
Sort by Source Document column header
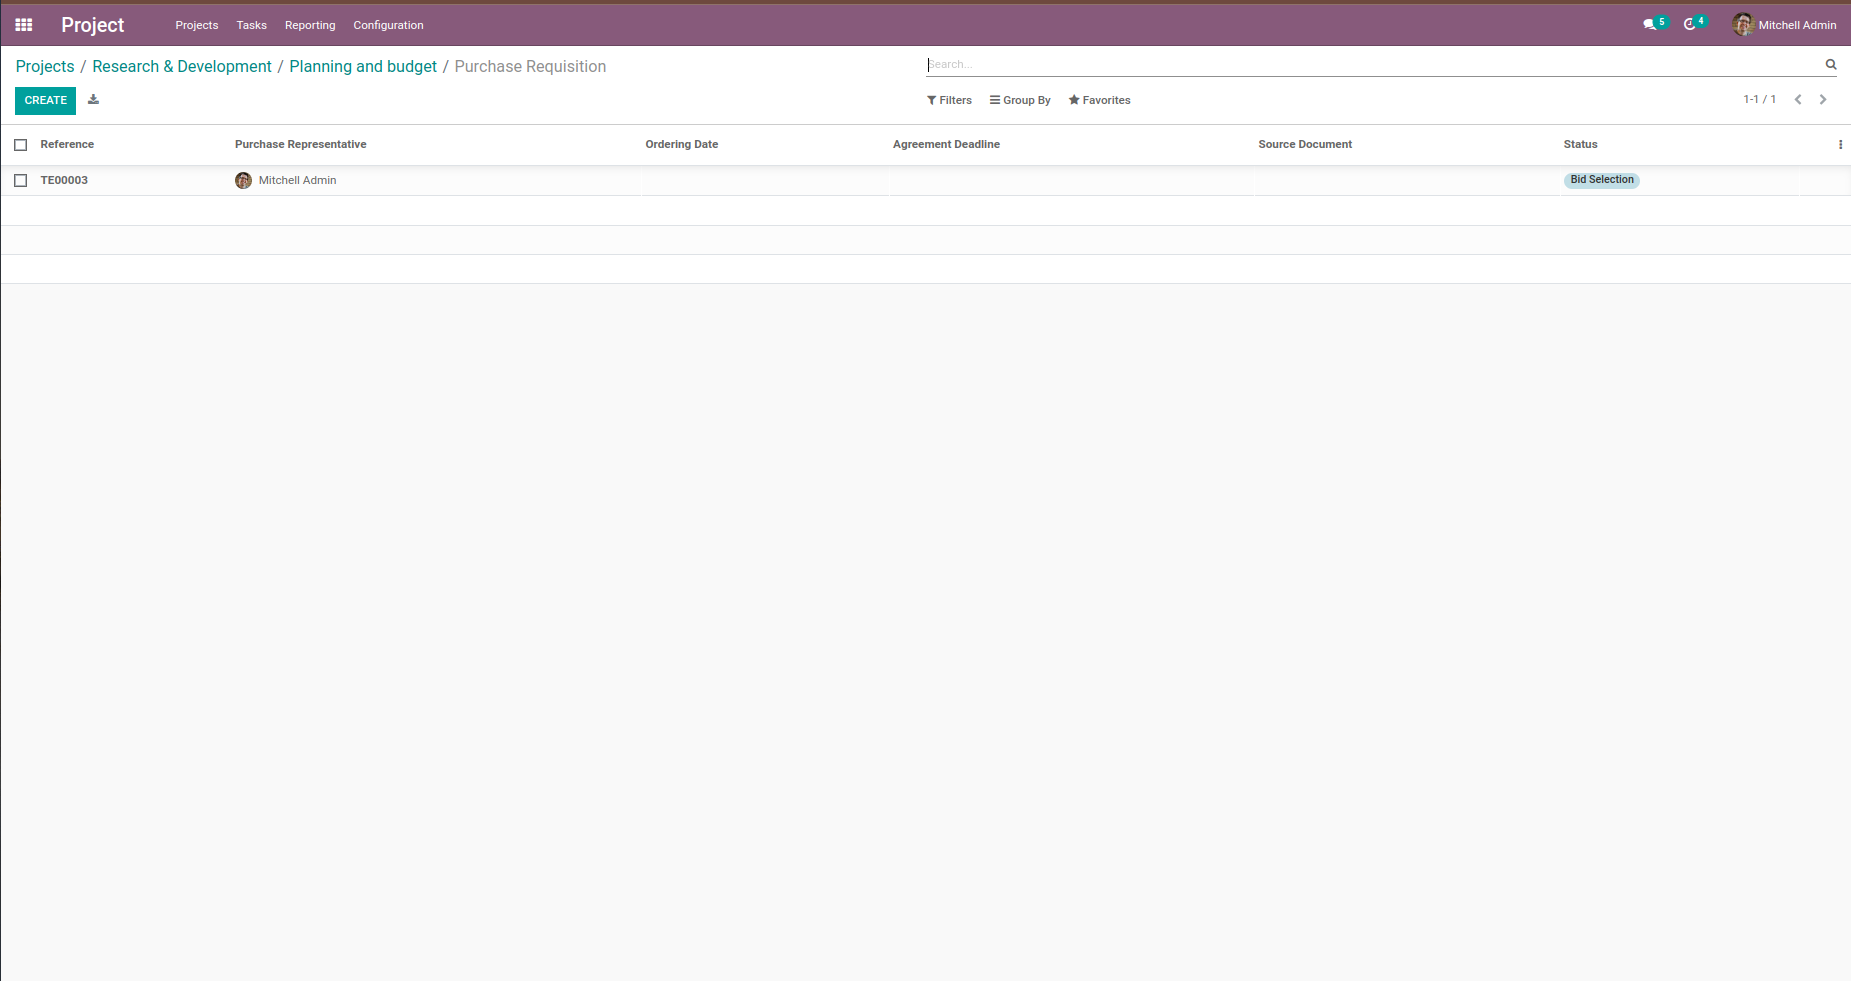point(1305,145)
